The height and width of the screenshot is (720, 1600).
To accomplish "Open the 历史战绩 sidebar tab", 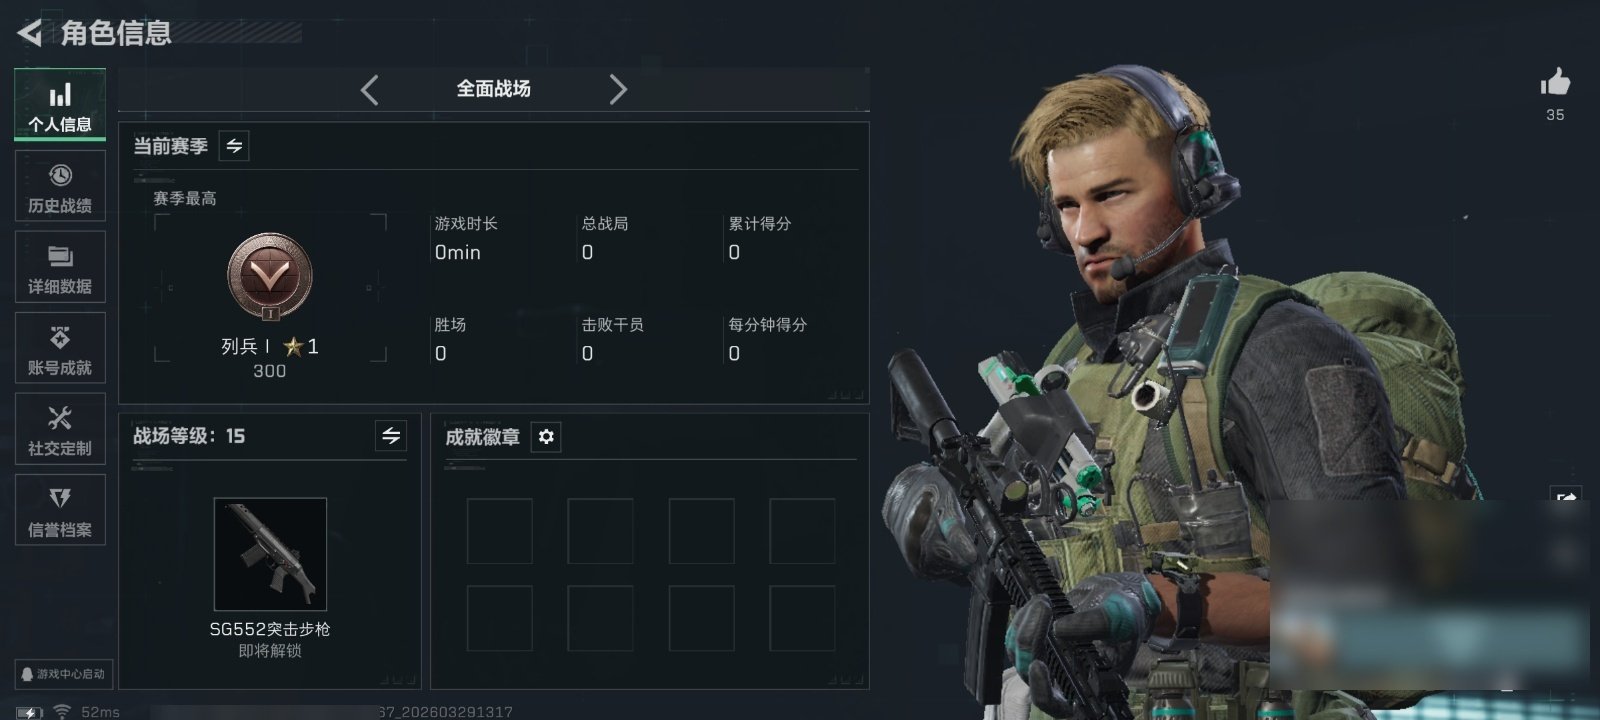I will pos(60,186).
